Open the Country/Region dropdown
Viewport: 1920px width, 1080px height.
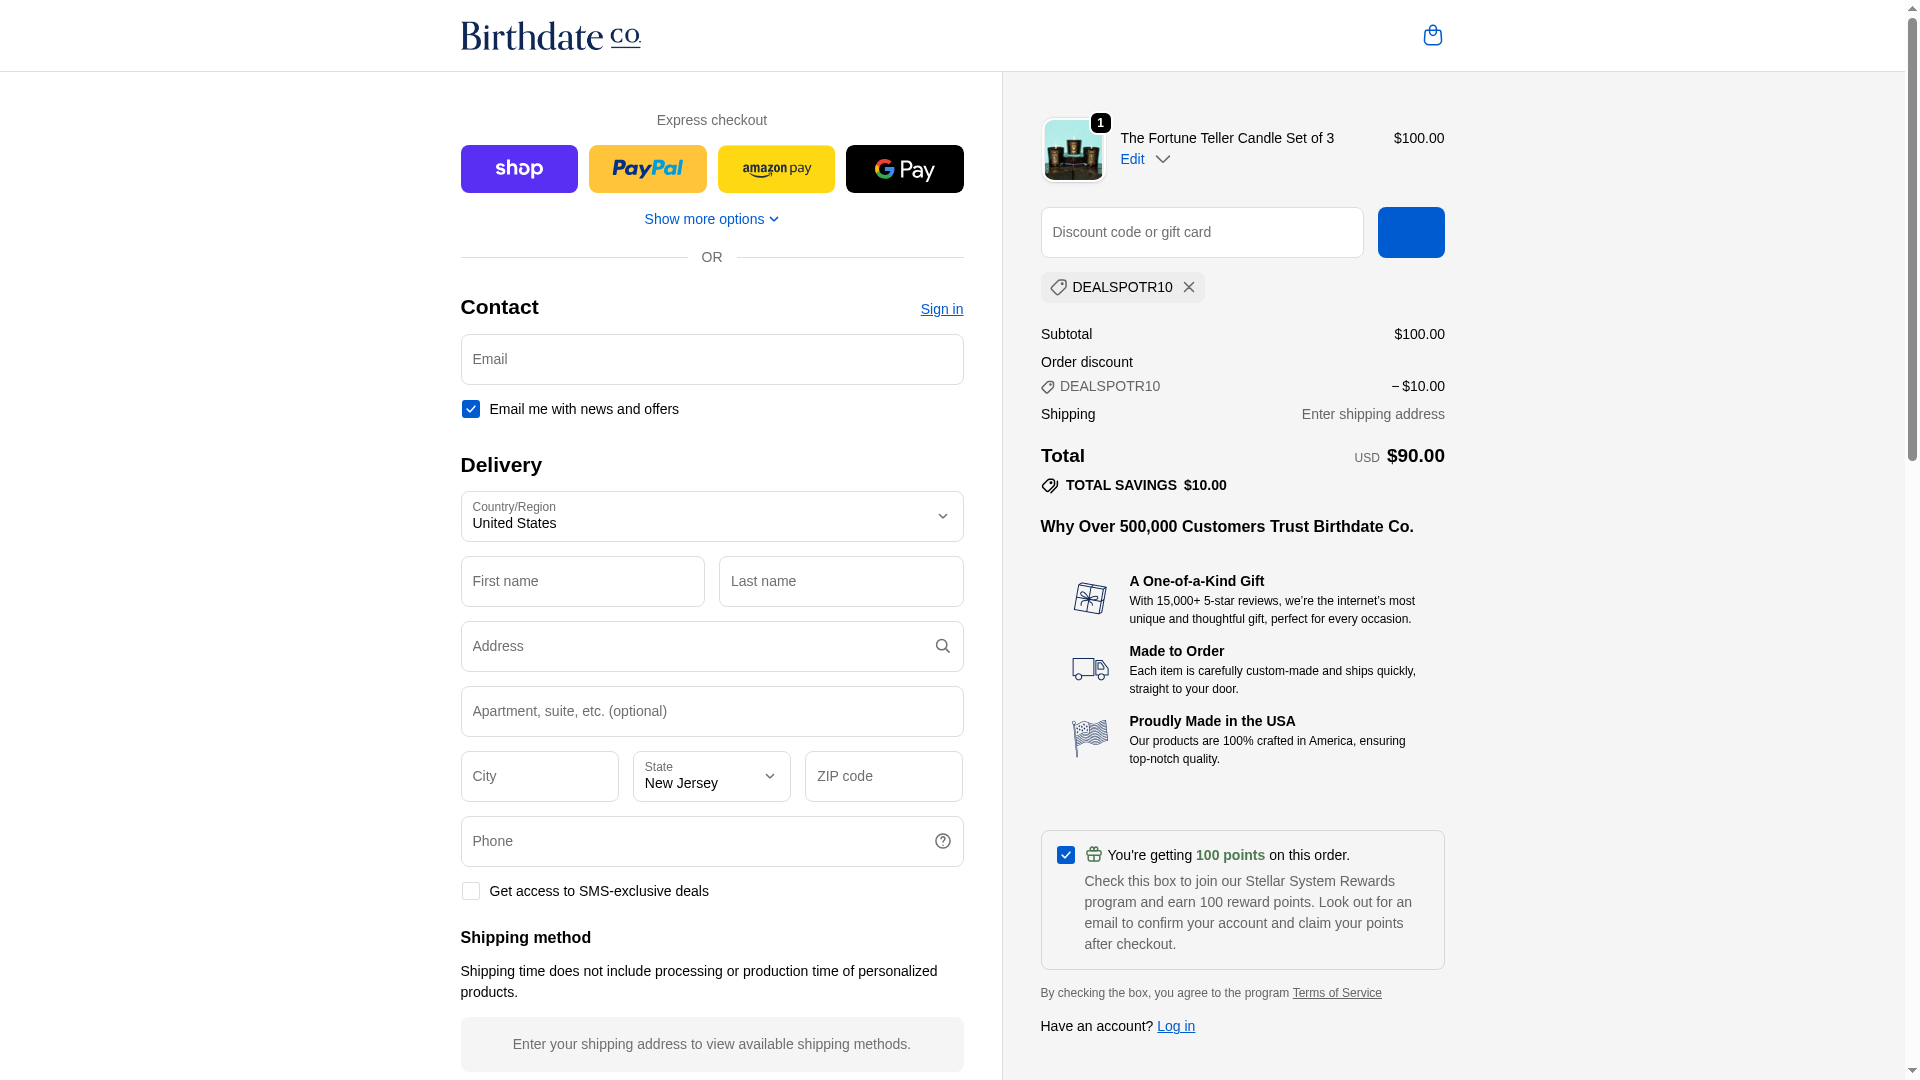click(711, 516)
